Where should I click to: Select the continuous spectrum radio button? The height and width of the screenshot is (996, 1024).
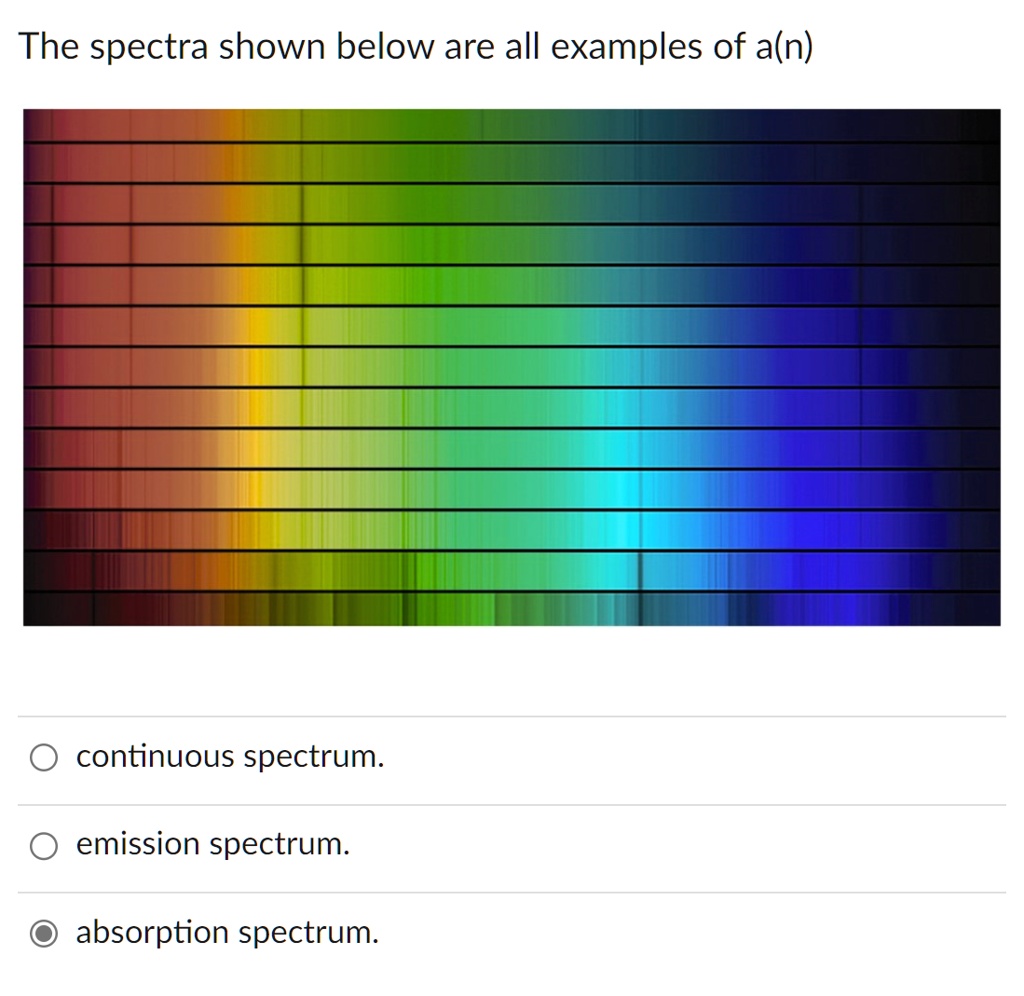[x=44, y=757]
